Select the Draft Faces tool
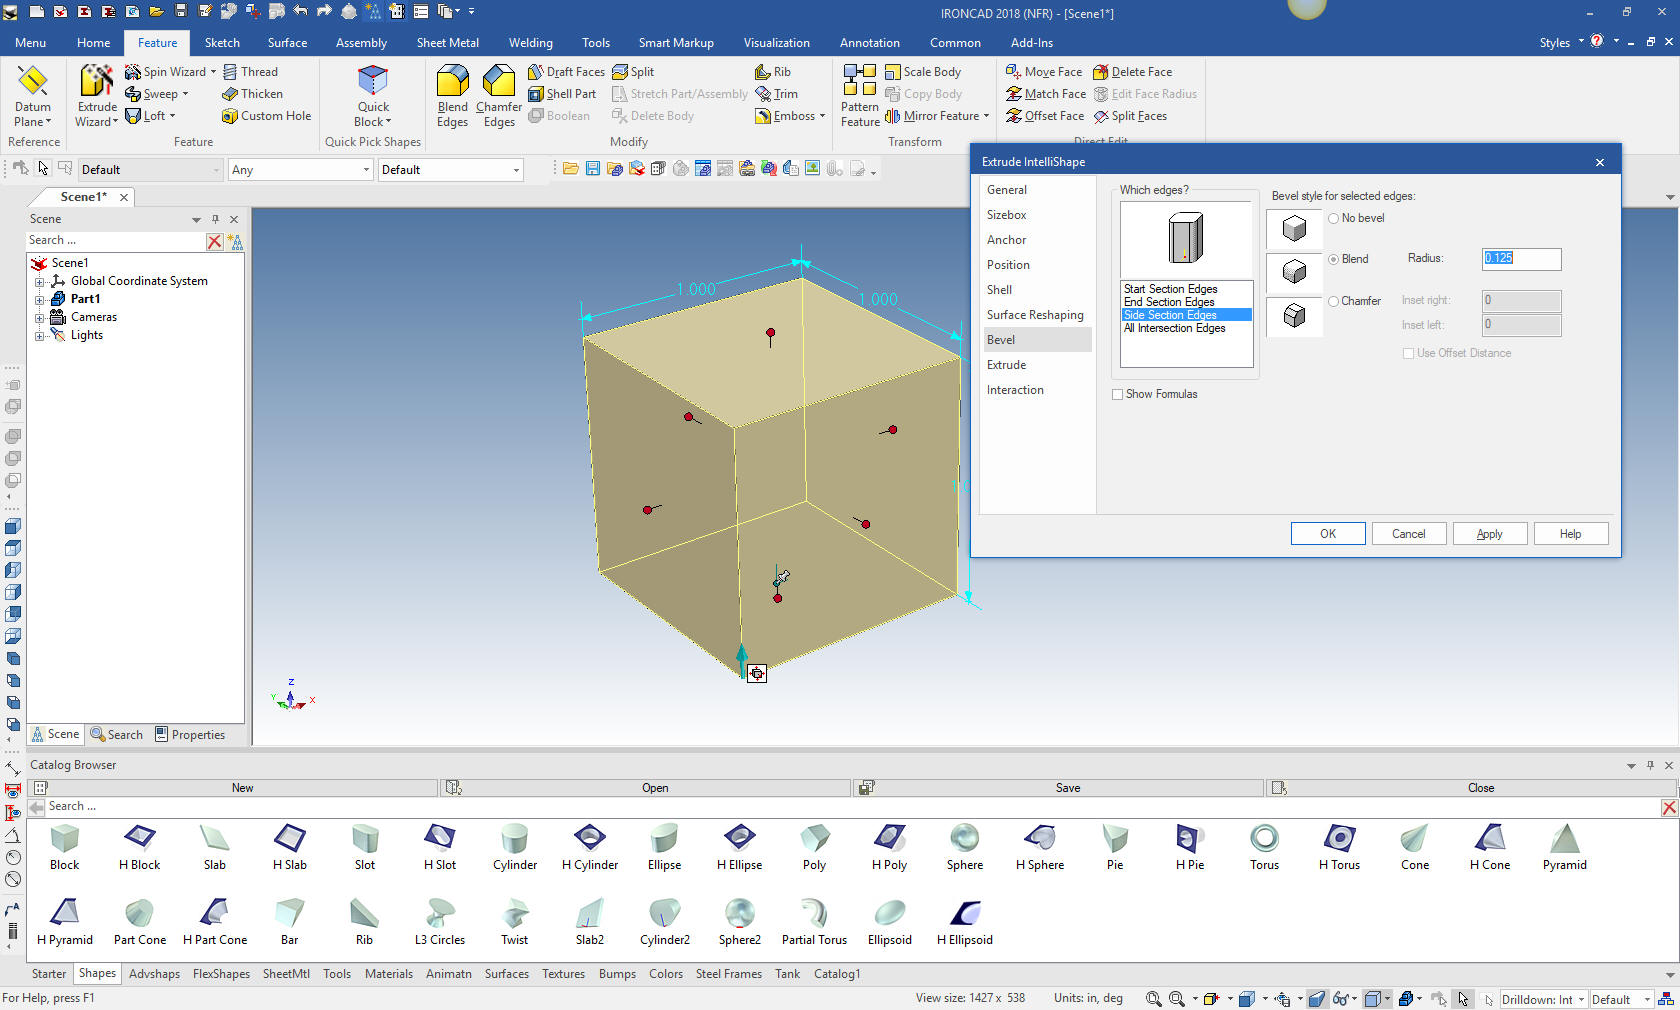Screen dimensions: 1680x1010 click(x=566, y=72)
